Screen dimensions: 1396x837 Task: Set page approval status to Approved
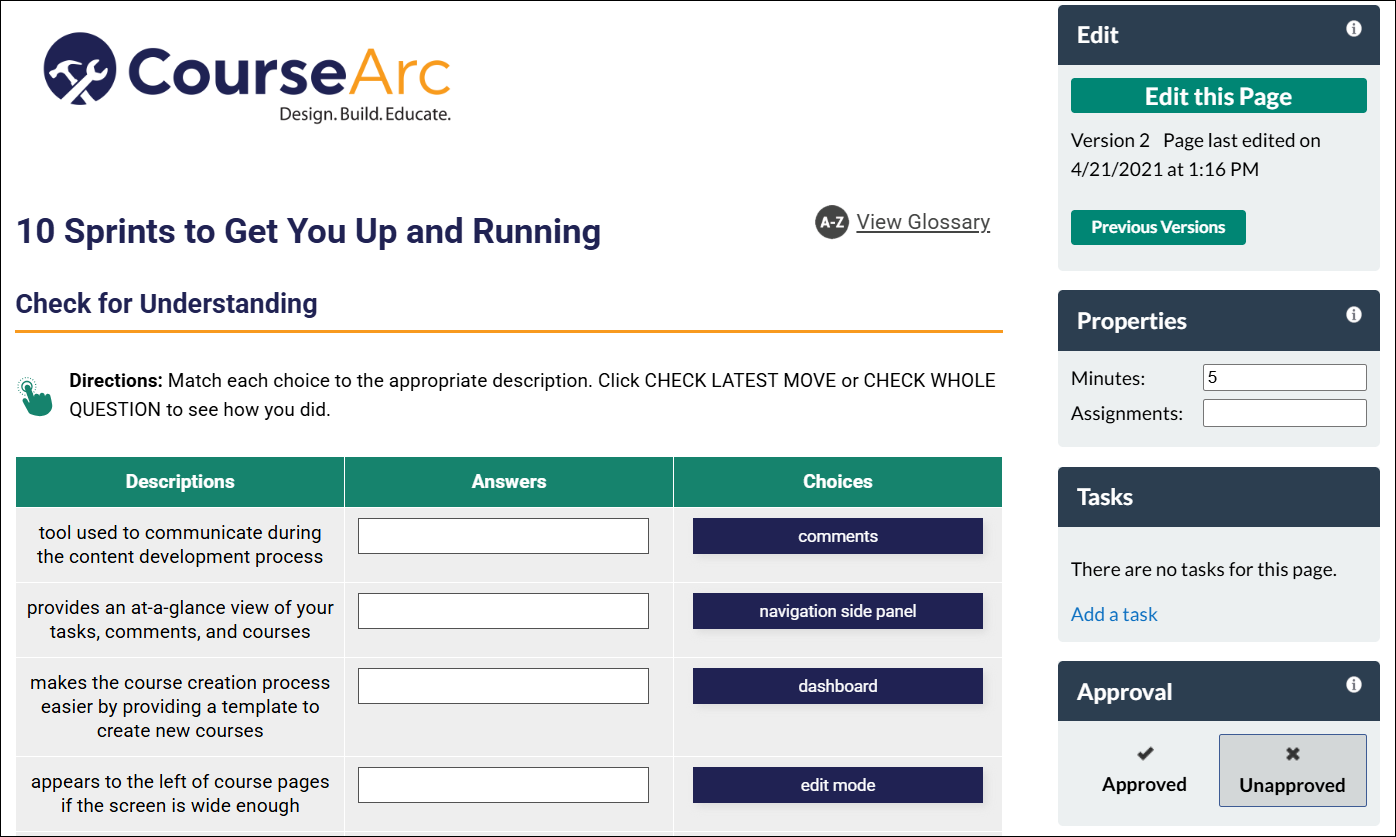click(x=1144, y=770)
